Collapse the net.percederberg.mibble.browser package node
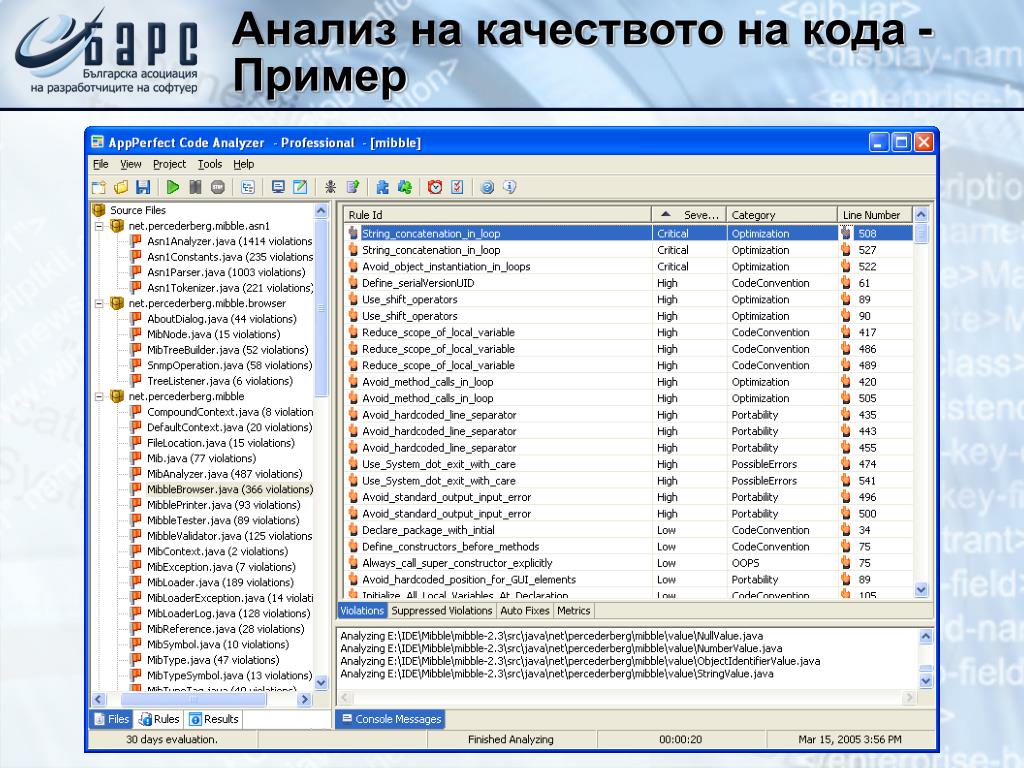This screenshot has height=768, width=1024. (x=99, y=304)
